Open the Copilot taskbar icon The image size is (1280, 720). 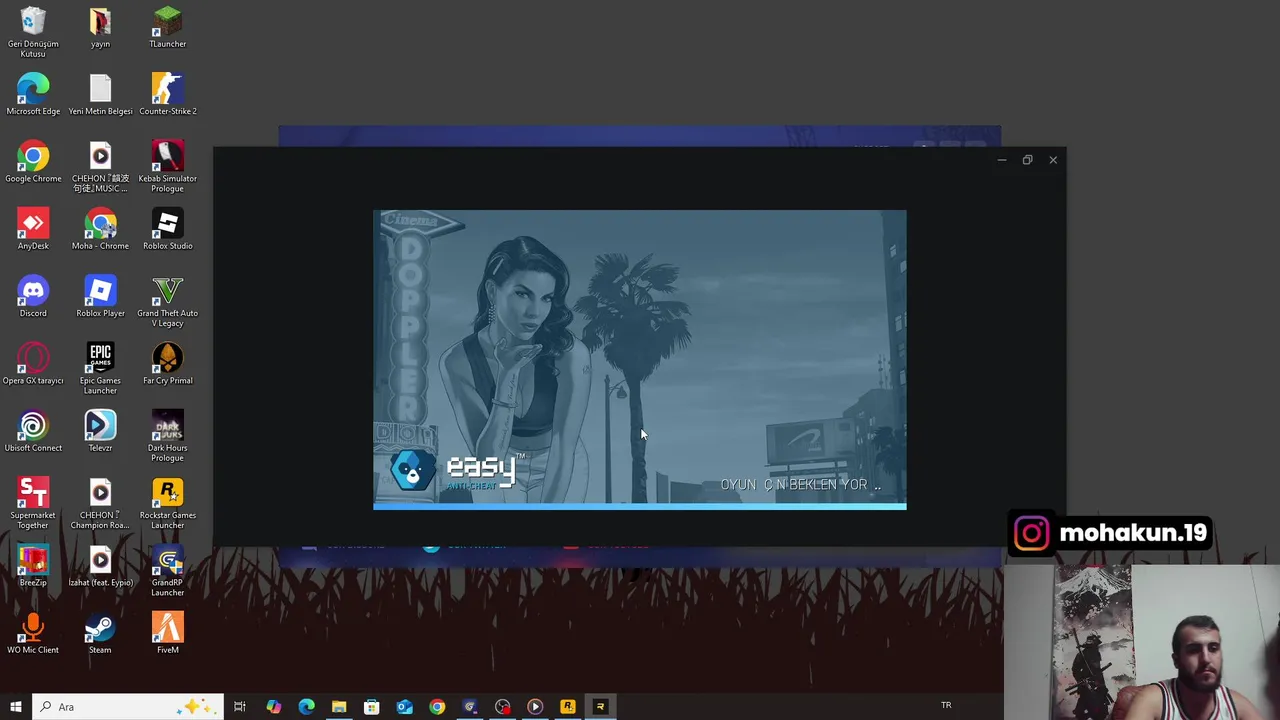273,707
